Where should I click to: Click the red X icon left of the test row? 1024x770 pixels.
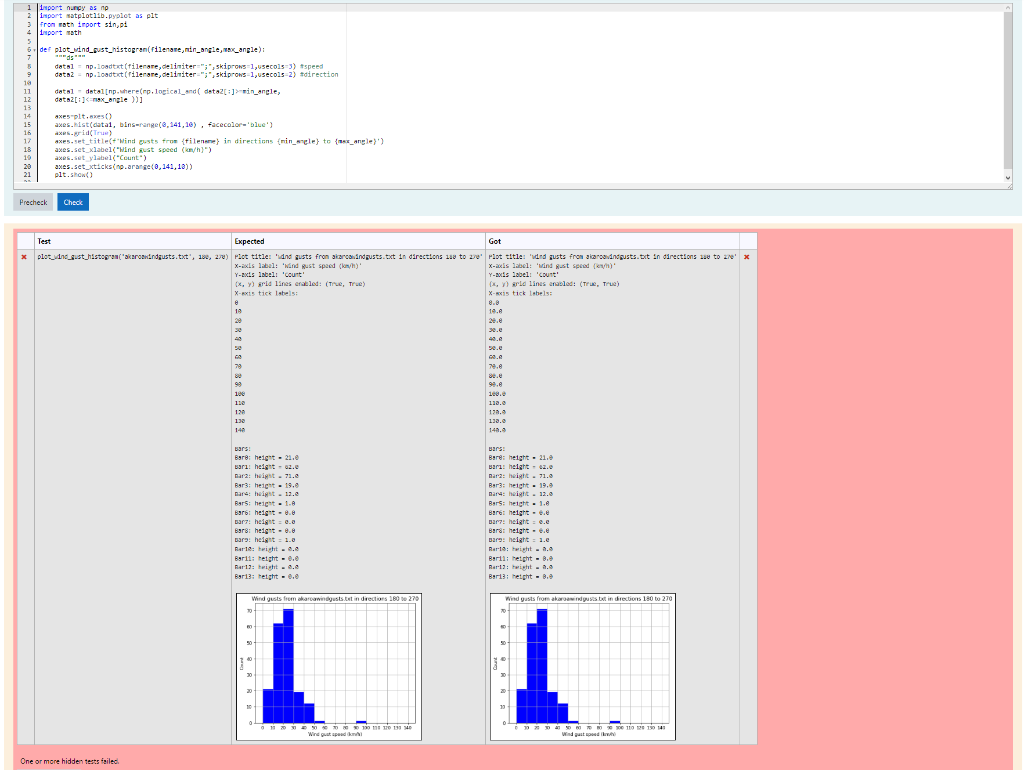pos(24,256)
